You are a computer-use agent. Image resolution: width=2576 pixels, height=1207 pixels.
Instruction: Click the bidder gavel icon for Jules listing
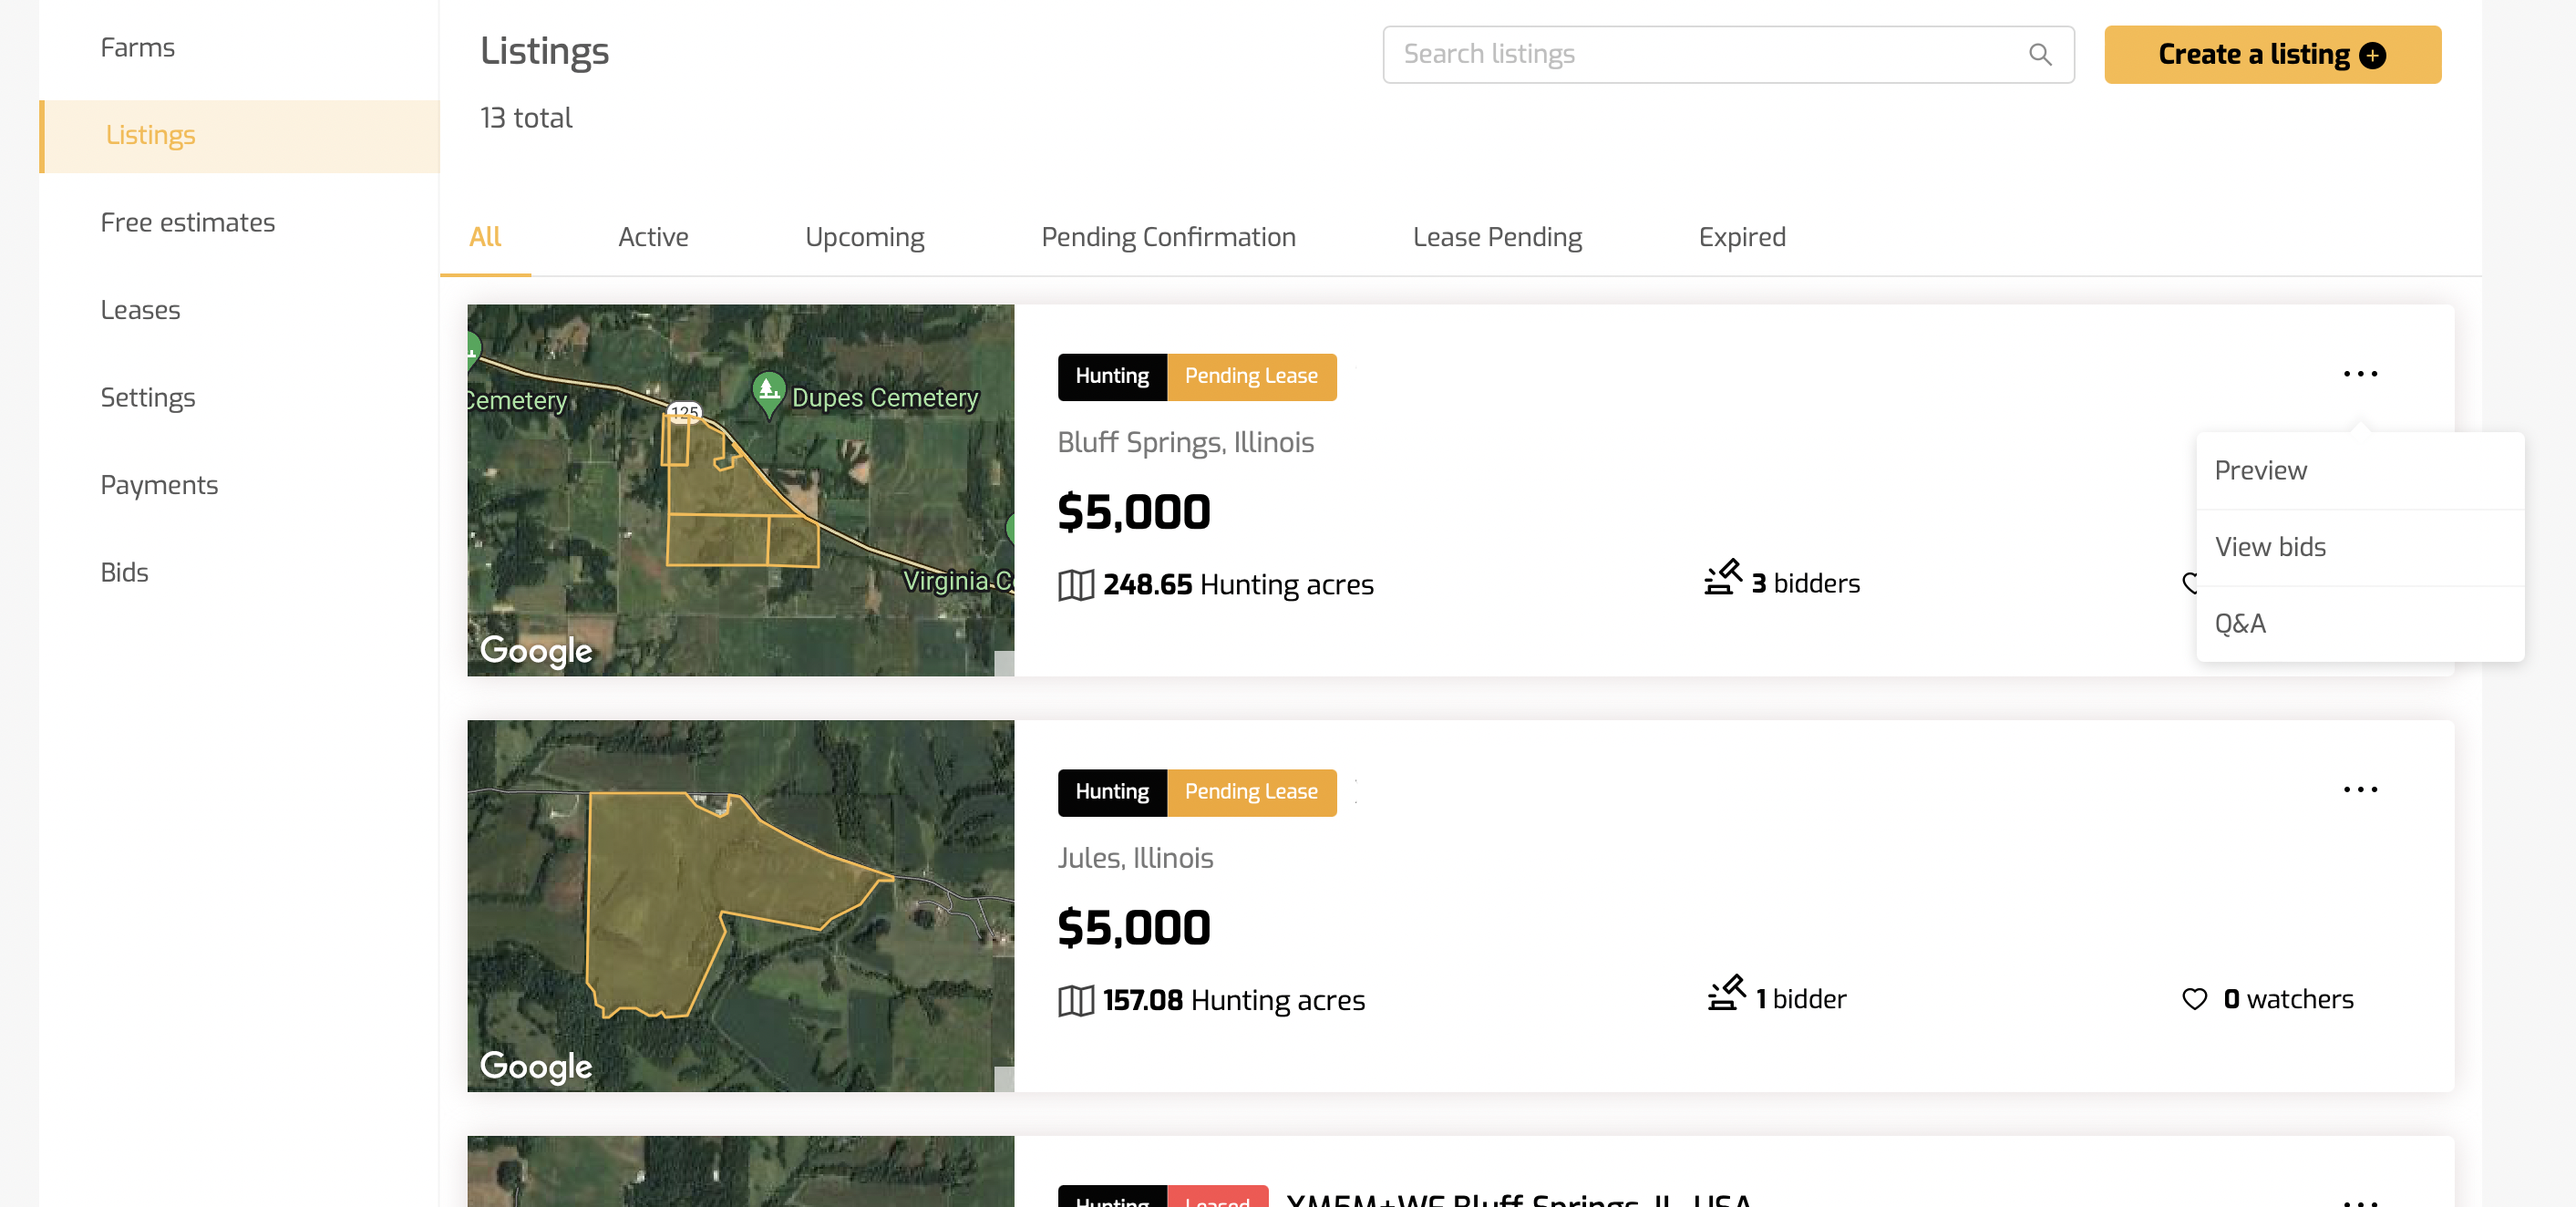(1726, 993)
